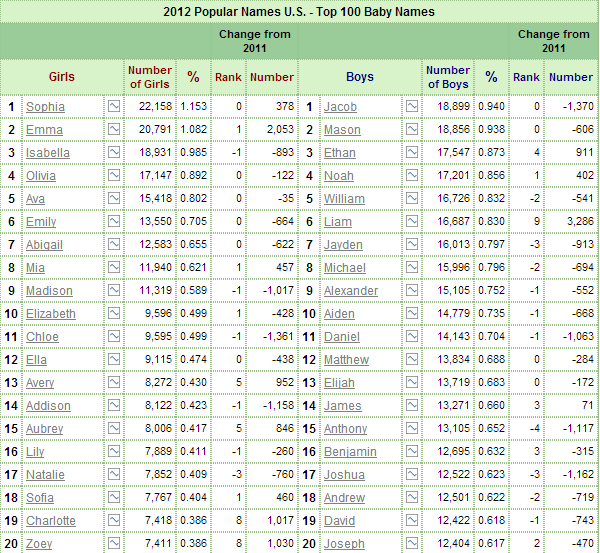Click the girls' Rank column header
The width and height of the screenshot is (600, 553).
pyautogui.click(x=228, y=77)
